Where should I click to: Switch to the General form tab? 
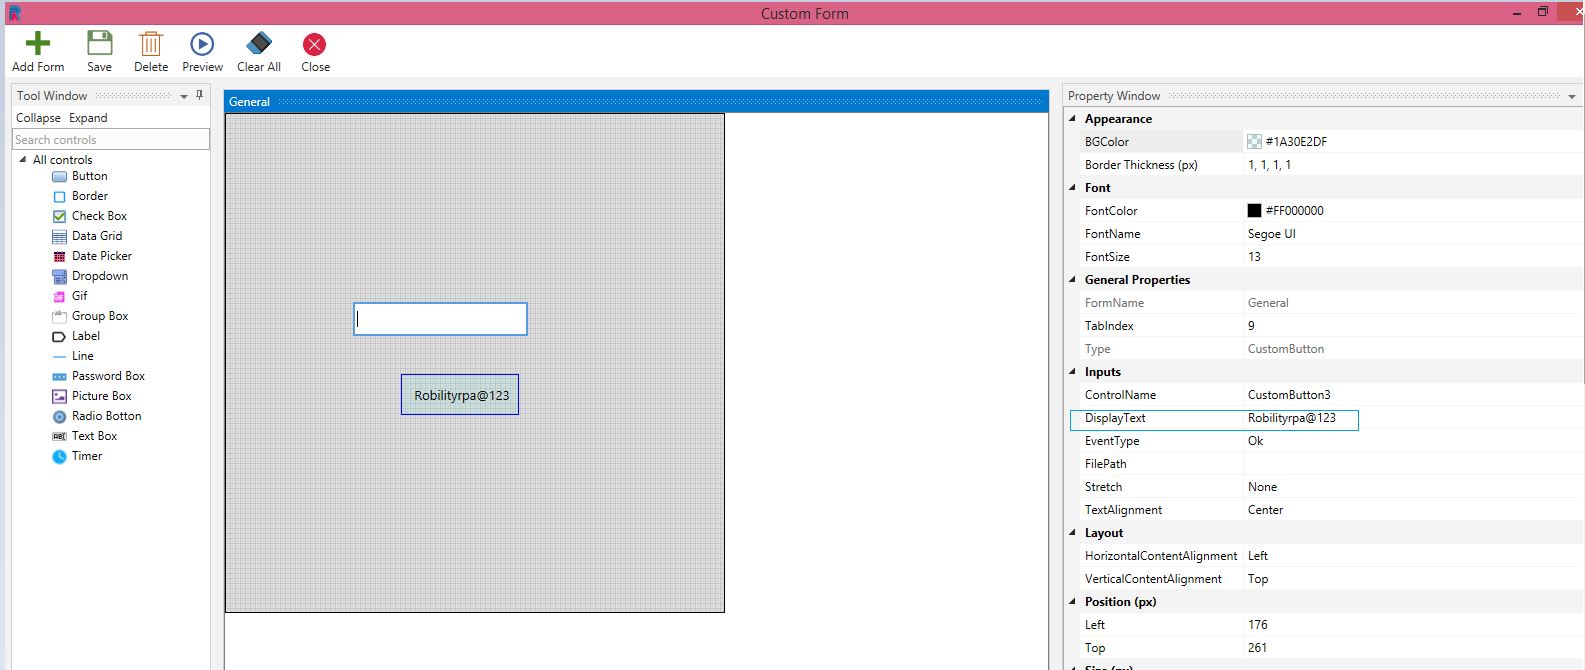(x=249, y=102)
